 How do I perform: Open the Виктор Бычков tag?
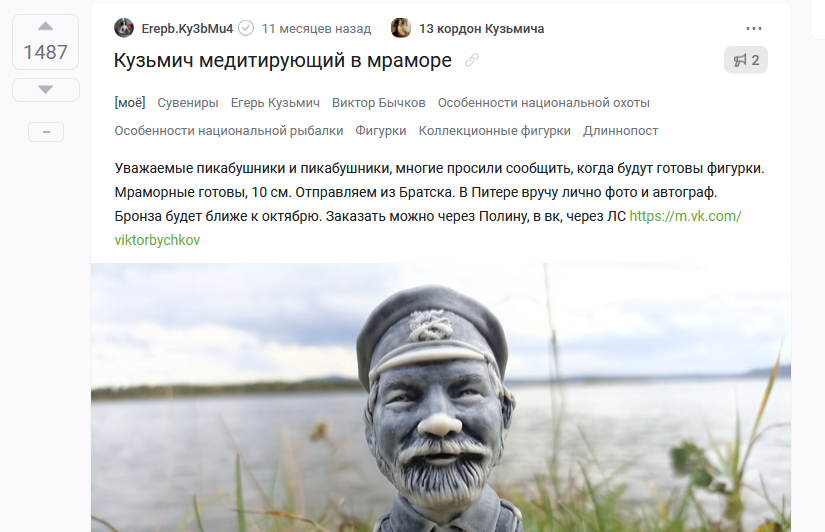[x=379, y=103]
